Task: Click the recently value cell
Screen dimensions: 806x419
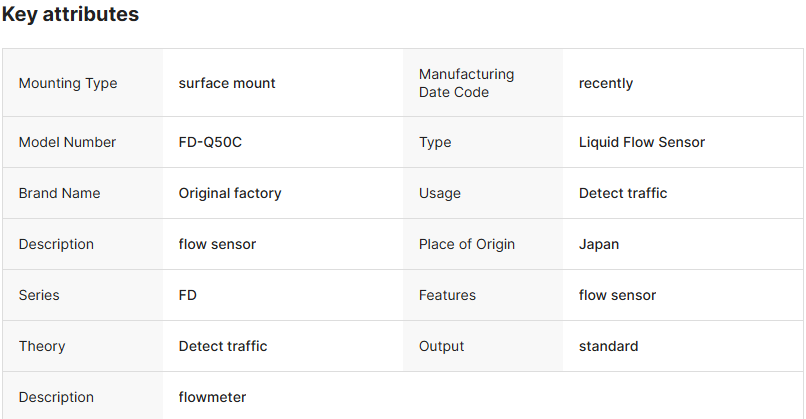Action: [606, 83]
